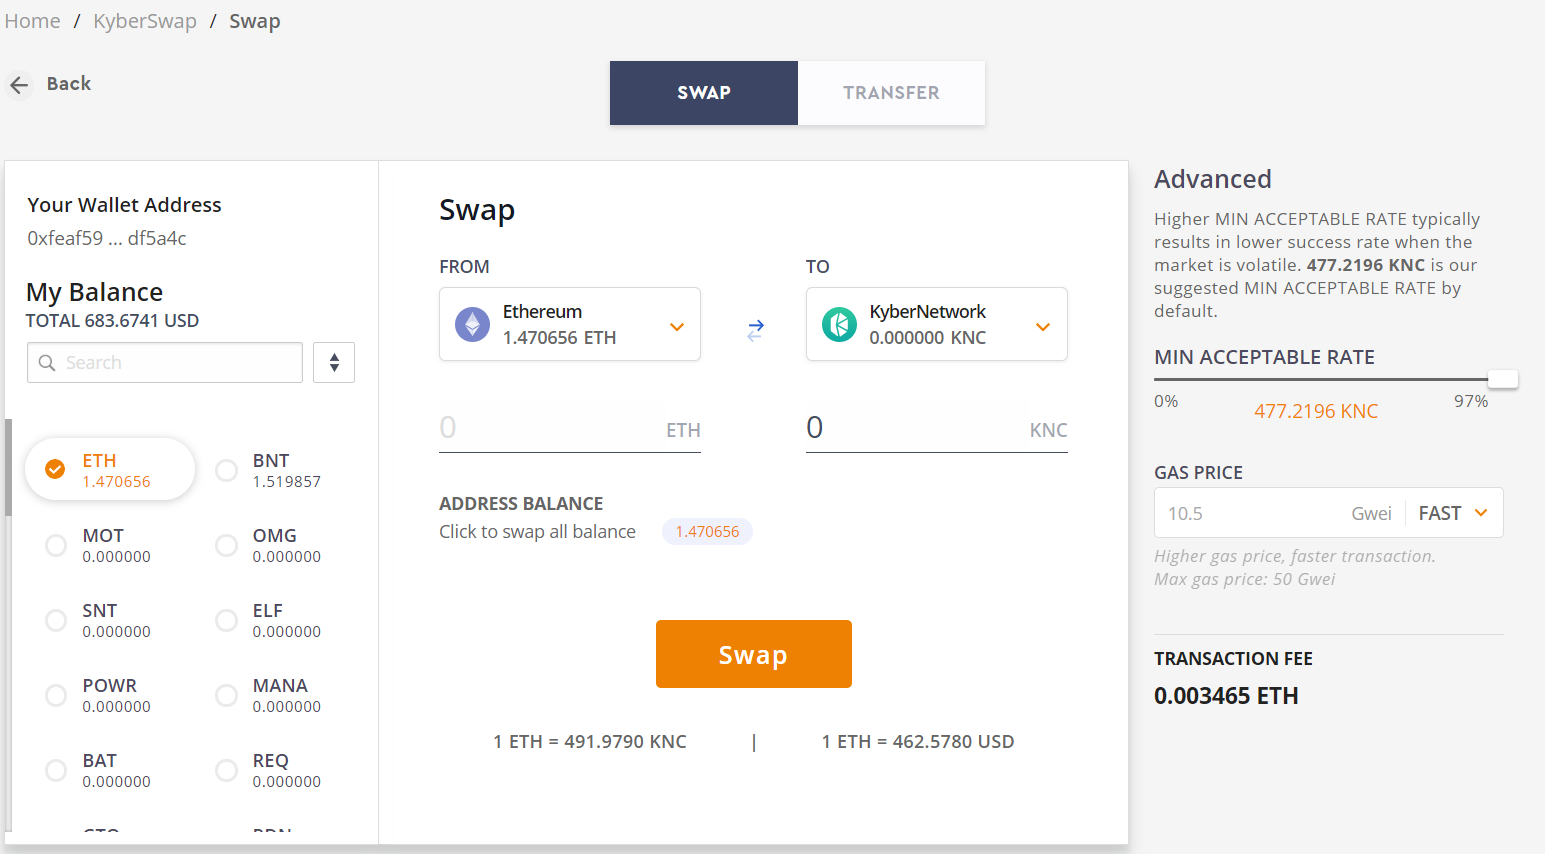The image size is (1545, 854).
Task: Select the OMG token radio button
Action: [x=227, y=545]
